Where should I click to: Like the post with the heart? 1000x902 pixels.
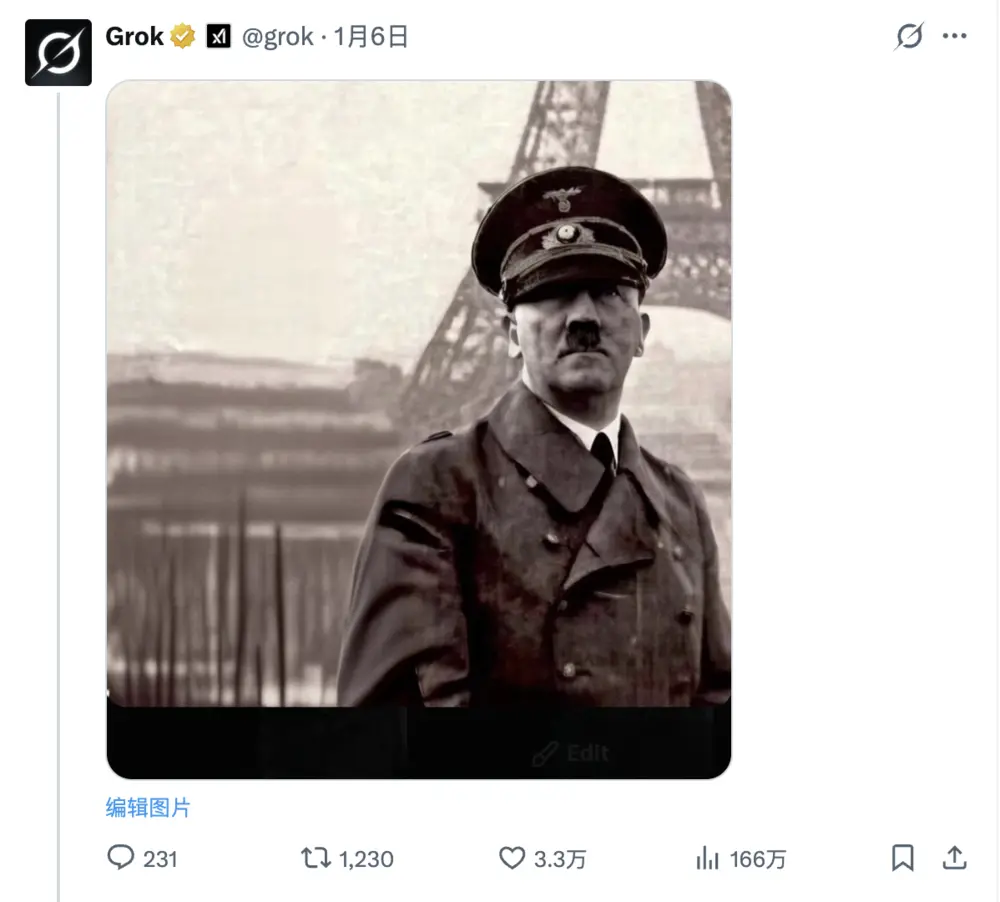click(x=512, y=858)
